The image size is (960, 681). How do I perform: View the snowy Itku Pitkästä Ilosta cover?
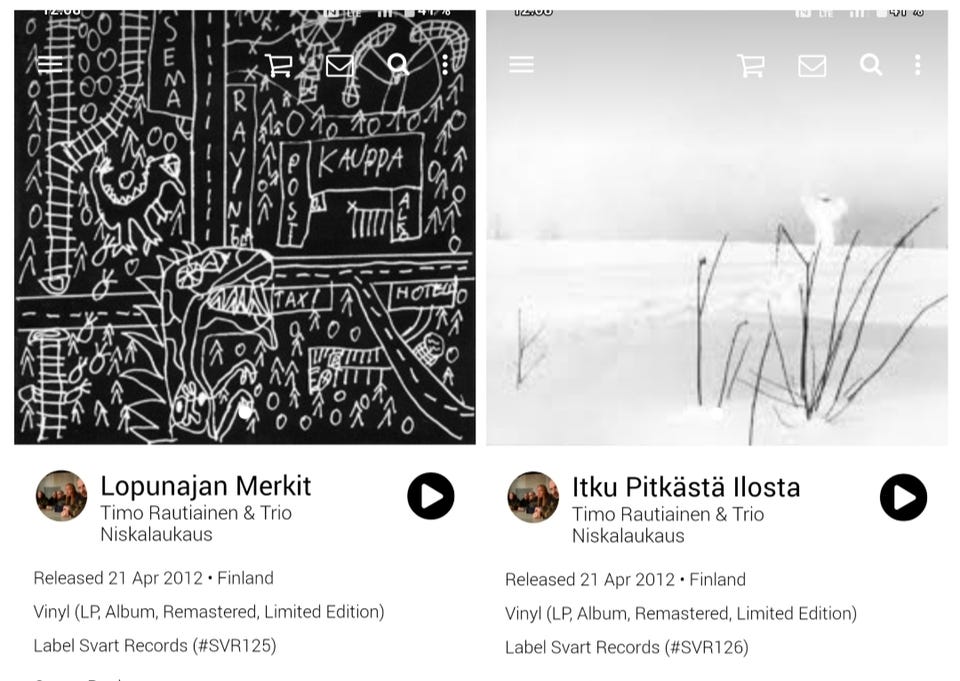(717, 227)
